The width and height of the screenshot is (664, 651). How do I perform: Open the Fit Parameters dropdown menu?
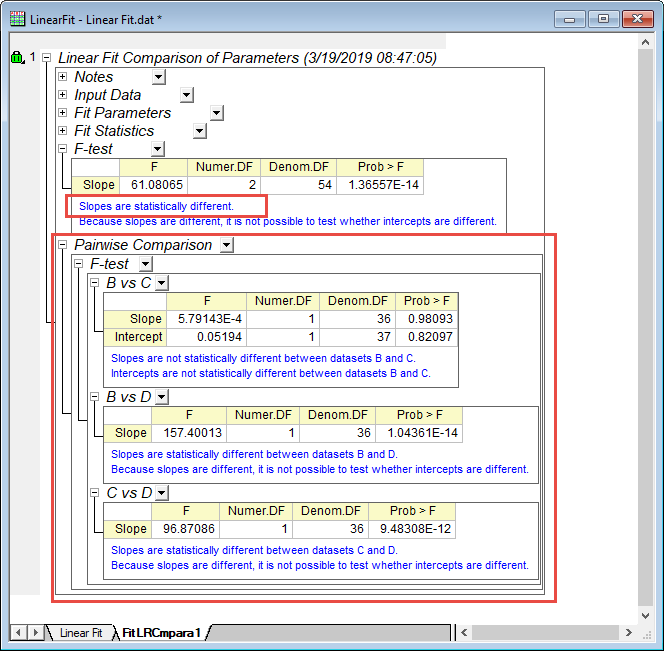(x=216, y=113)
